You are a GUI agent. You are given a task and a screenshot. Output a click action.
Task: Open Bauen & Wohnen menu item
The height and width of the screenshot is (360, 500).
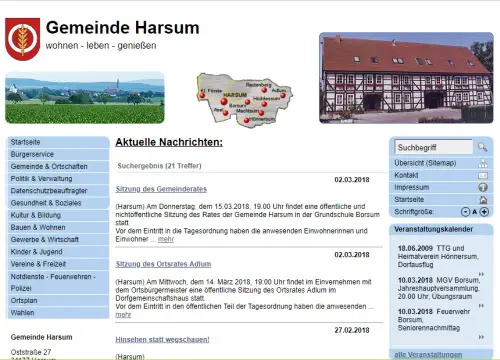point(58,227)
